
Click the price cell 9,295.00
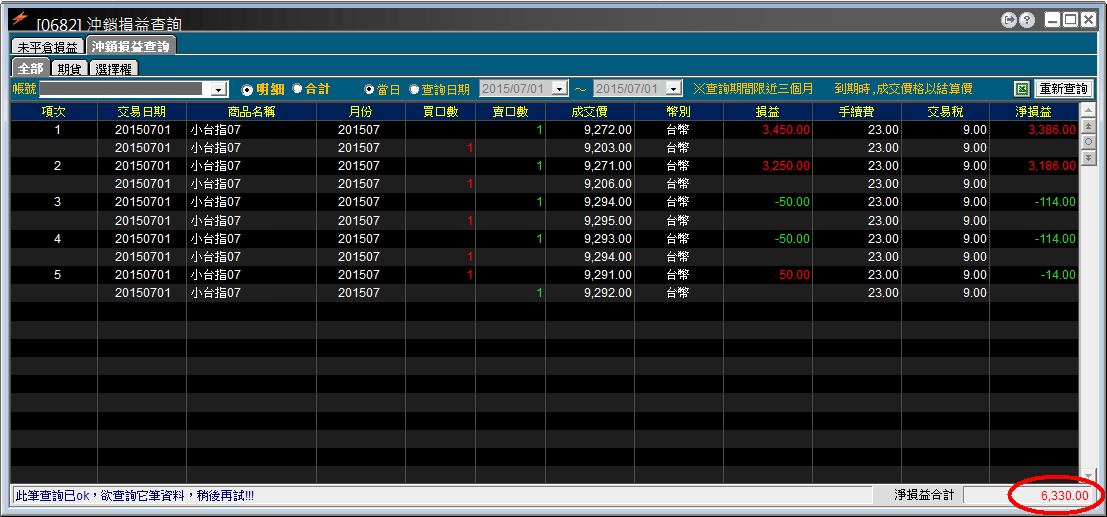[590, 220]
